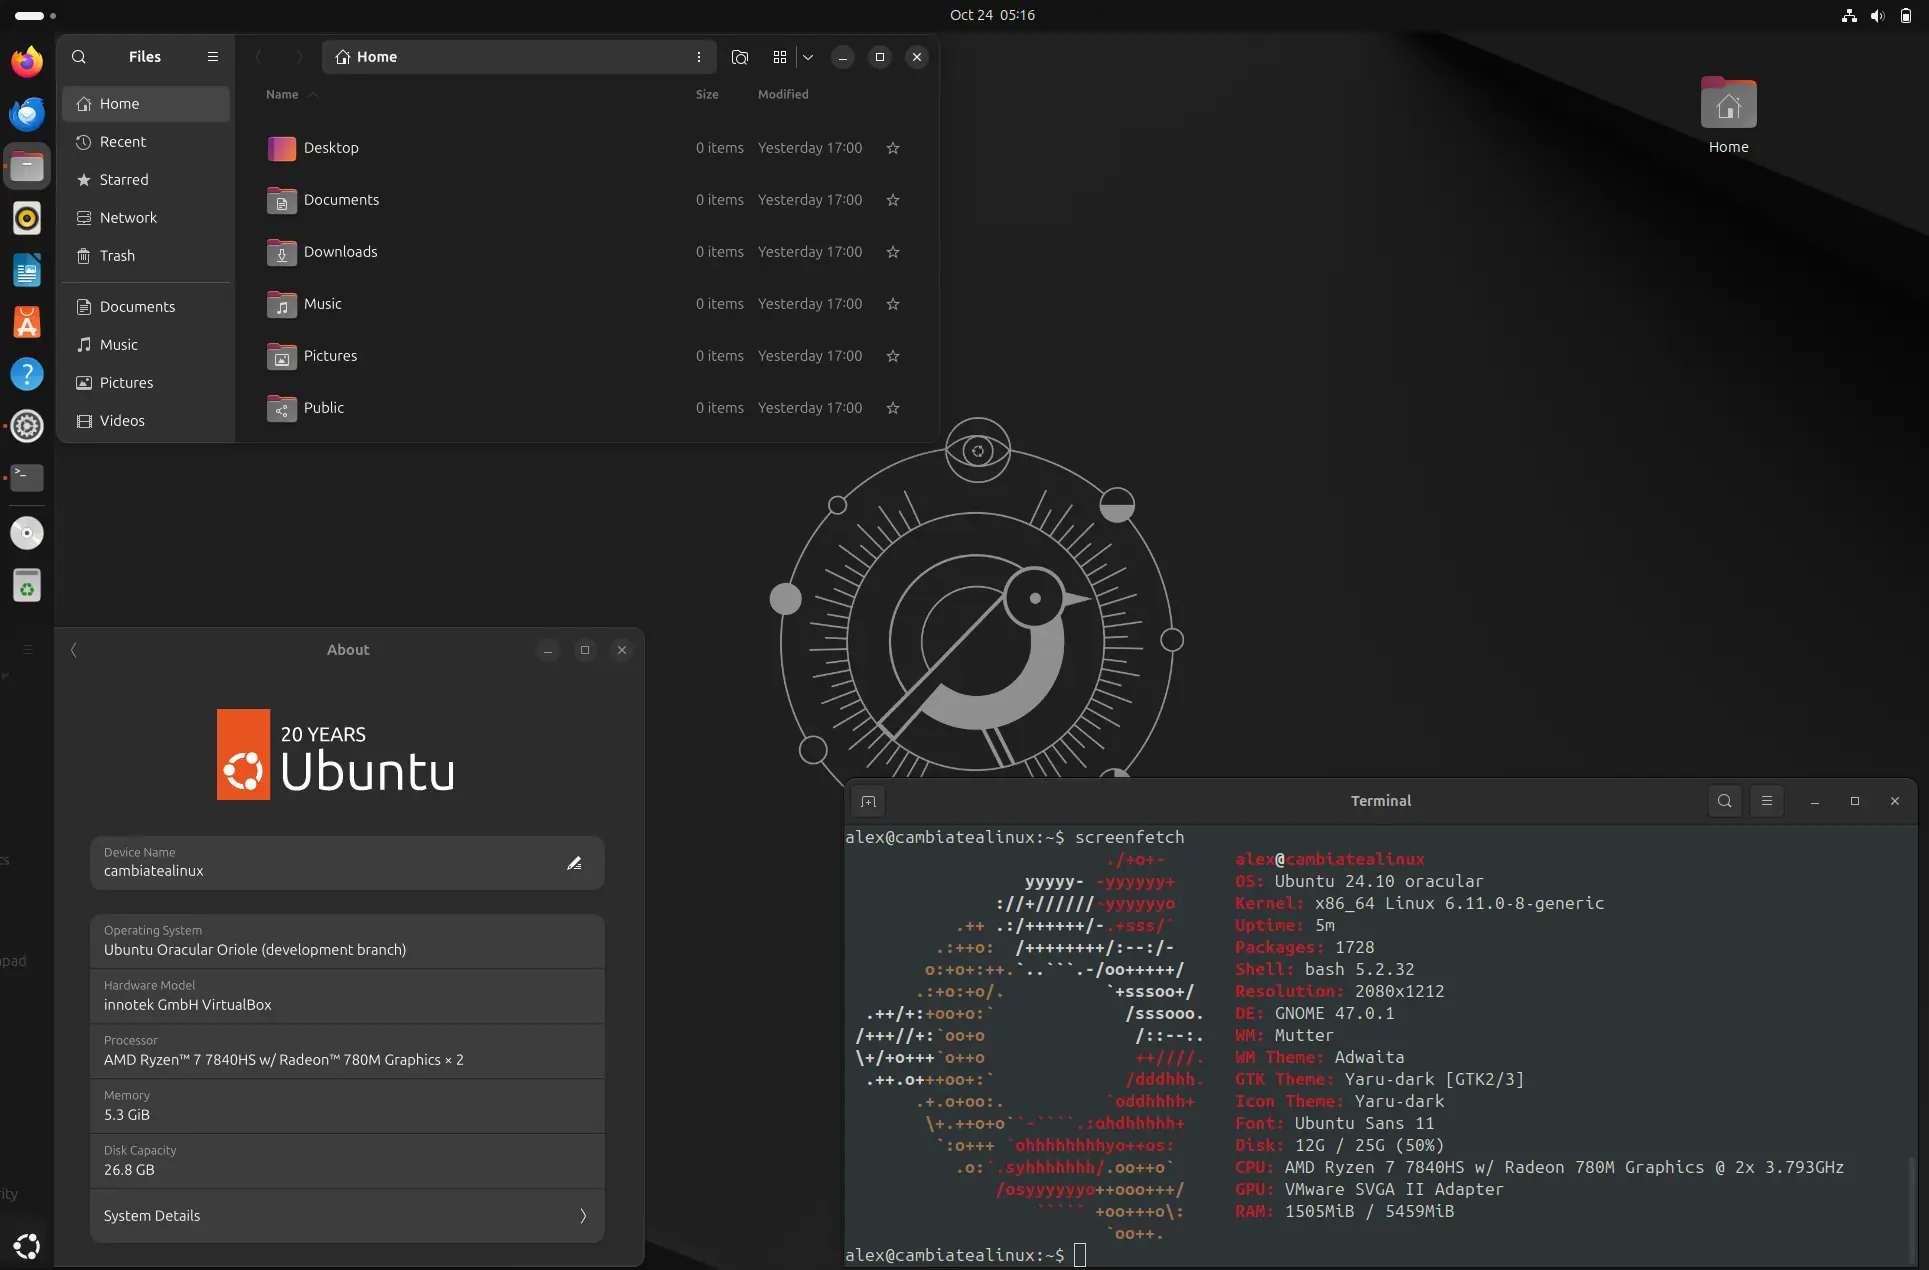Star the Public folder
Image resolution: width=1929 pixels, height=1270 pixels.
click(x=893, y=408)
